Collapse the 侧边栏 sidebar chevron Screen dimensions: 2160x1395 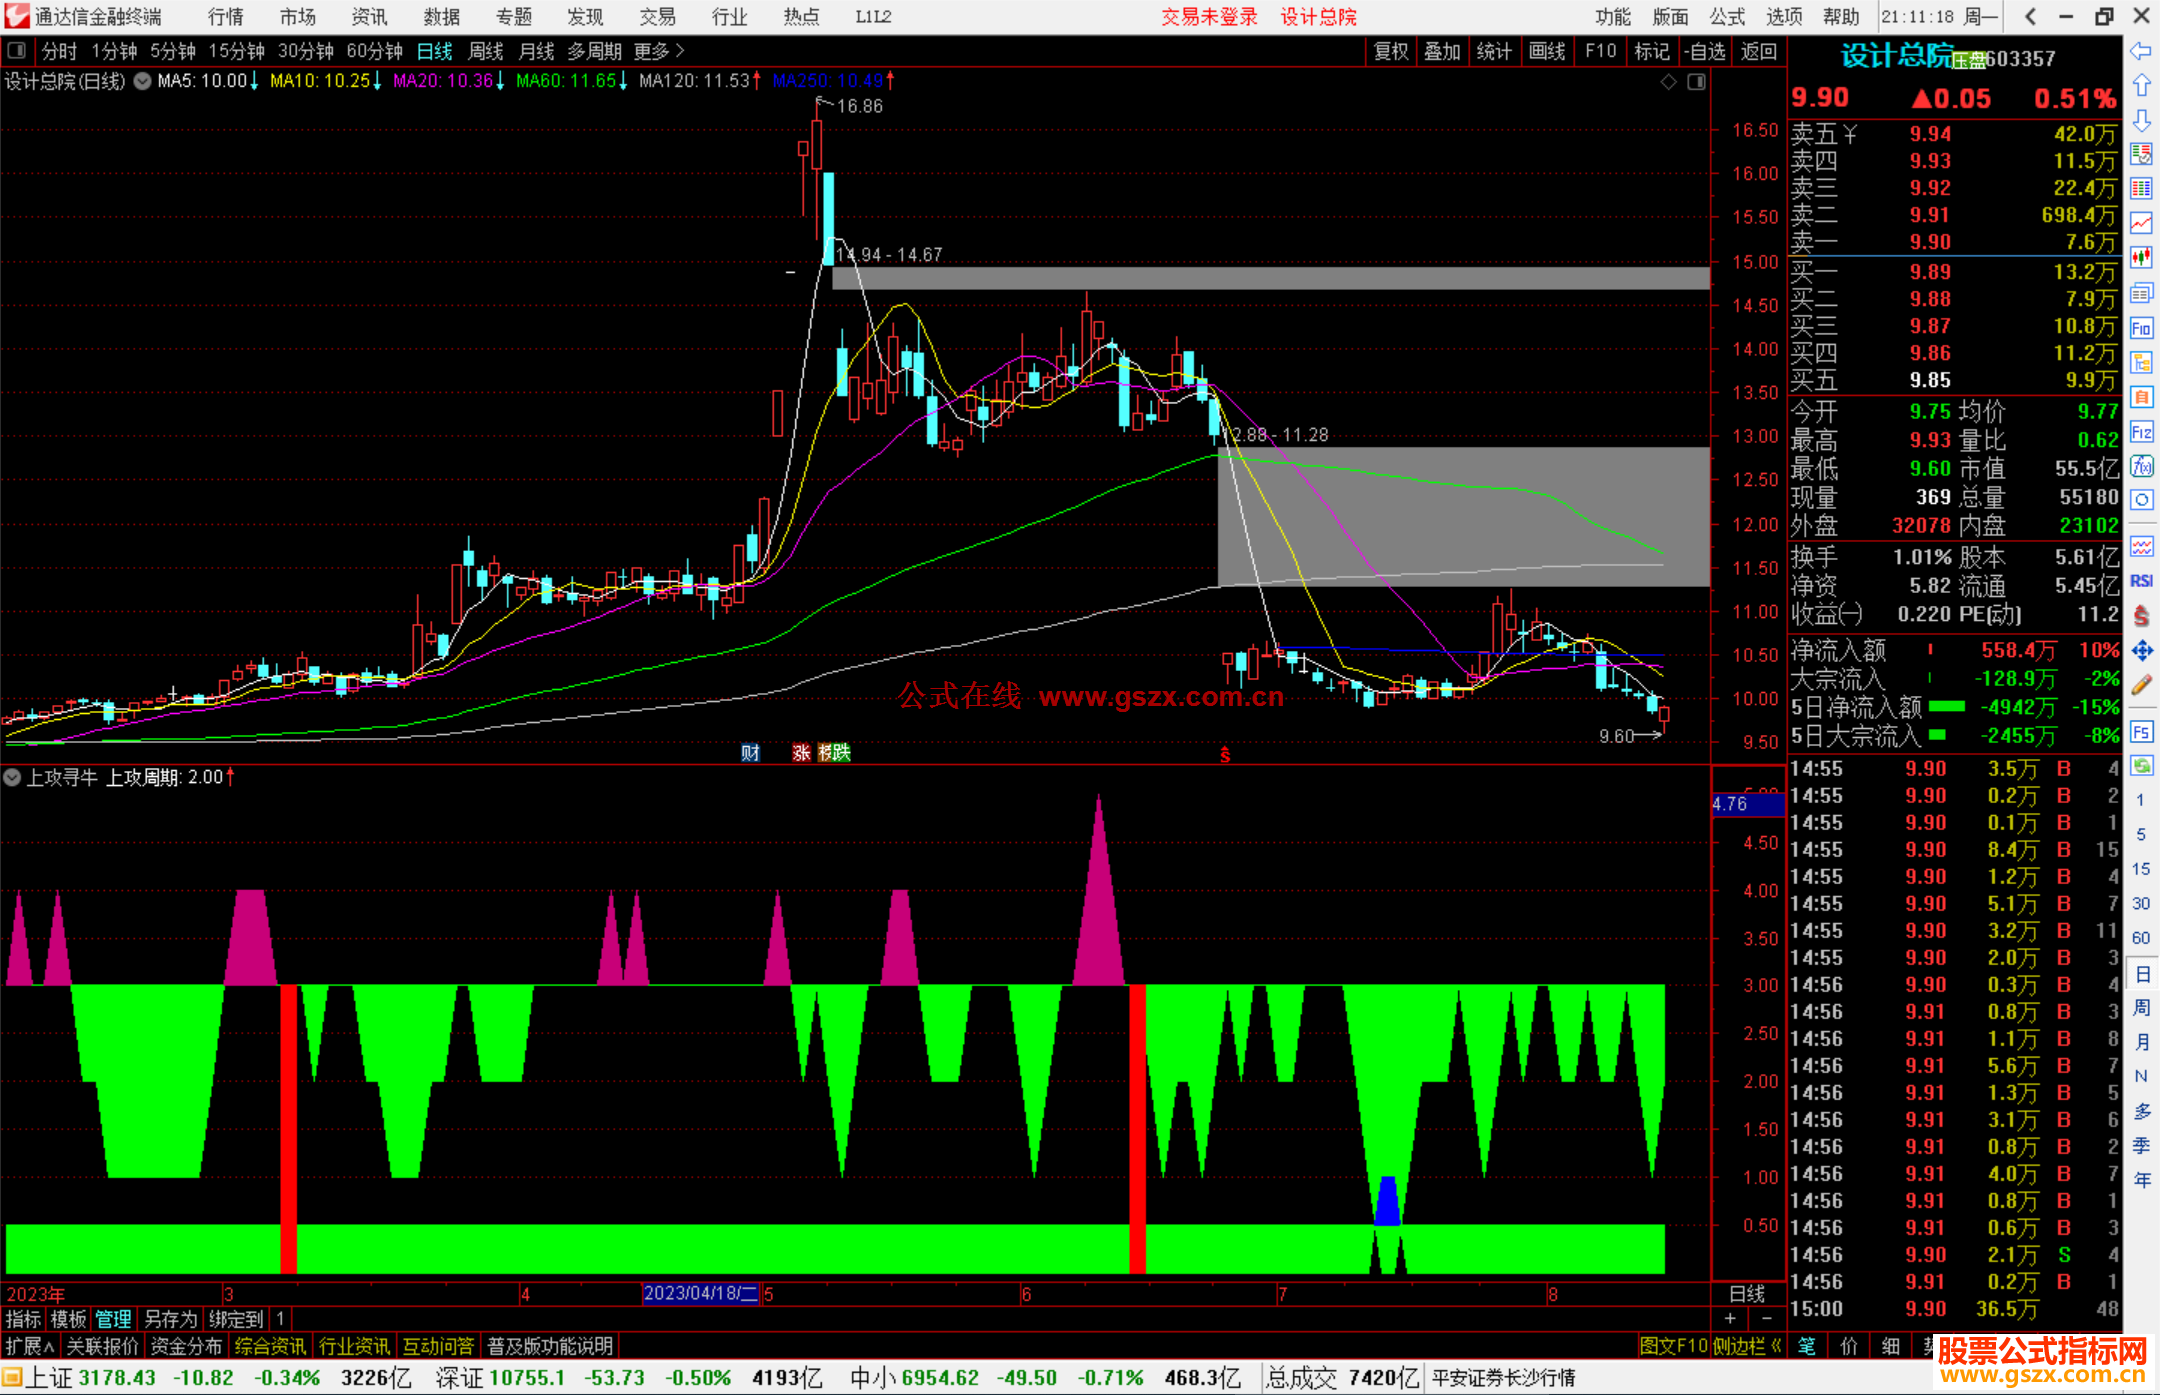(1776, 1346)
